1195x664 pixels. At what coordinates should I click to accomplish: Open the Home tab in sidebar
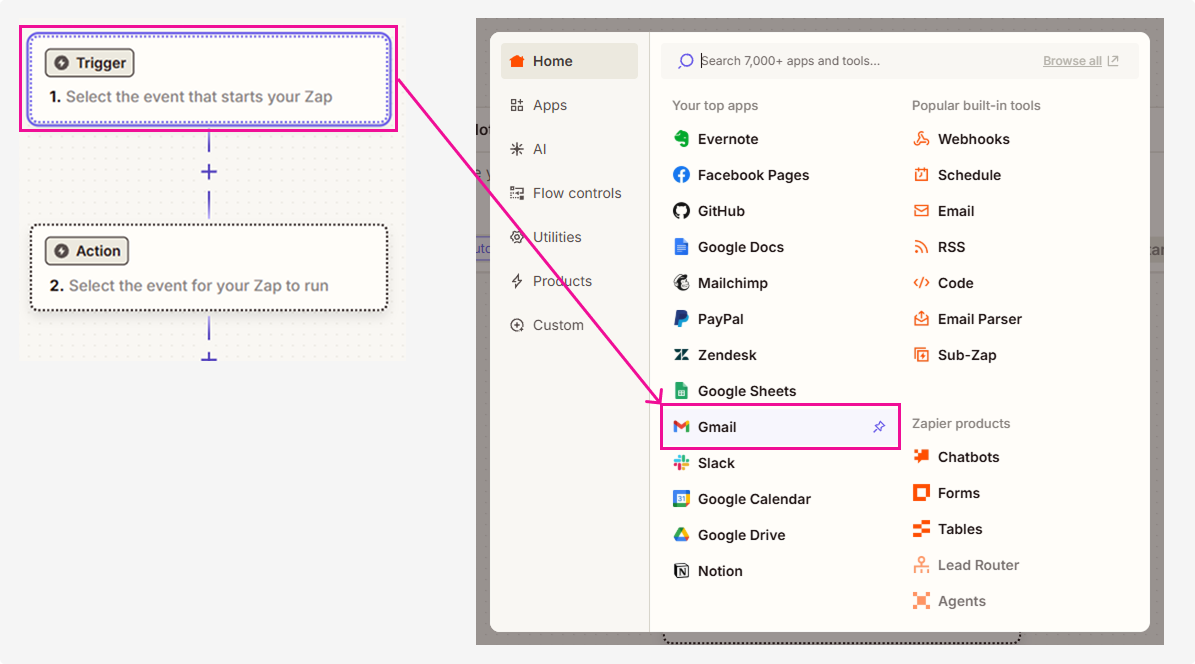coord(568,61)
